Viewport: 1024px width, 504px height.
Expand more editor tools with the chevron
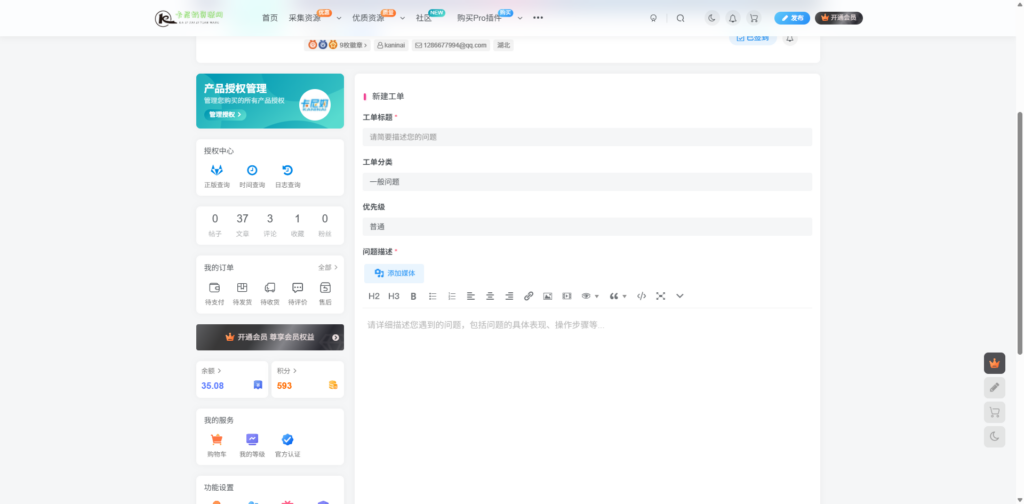(680, 296)
